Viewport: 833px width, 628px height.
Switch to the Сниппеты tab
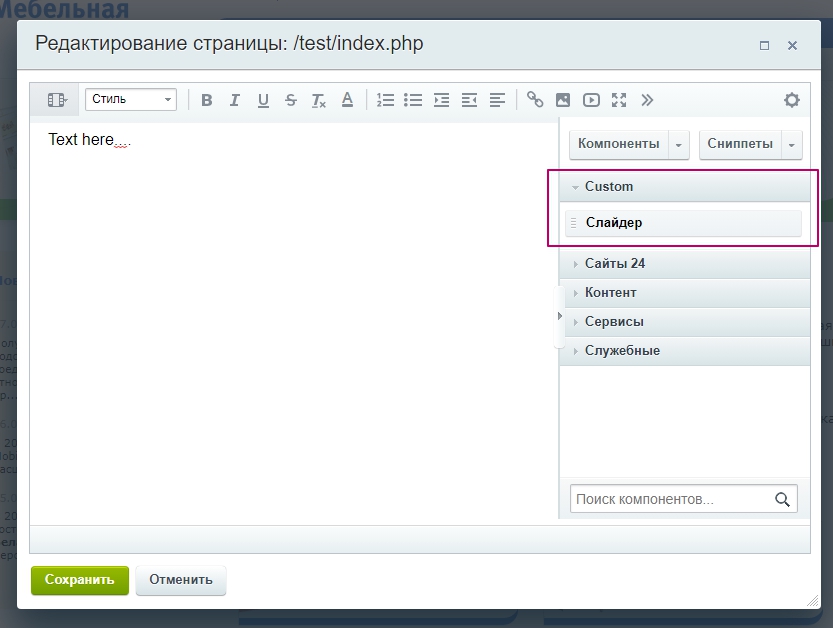coord(740,144)
